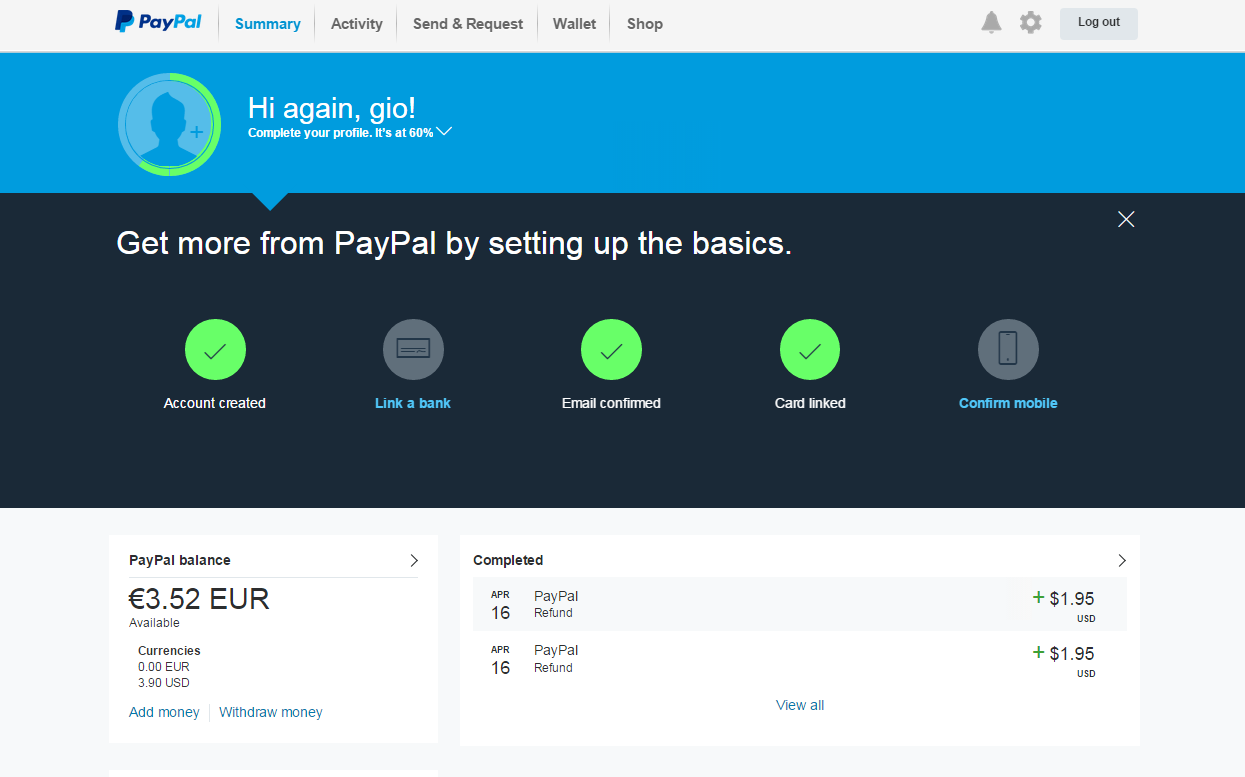
Task: Open the first PayPal Refund transaction row
Action: tap(800, 604)
